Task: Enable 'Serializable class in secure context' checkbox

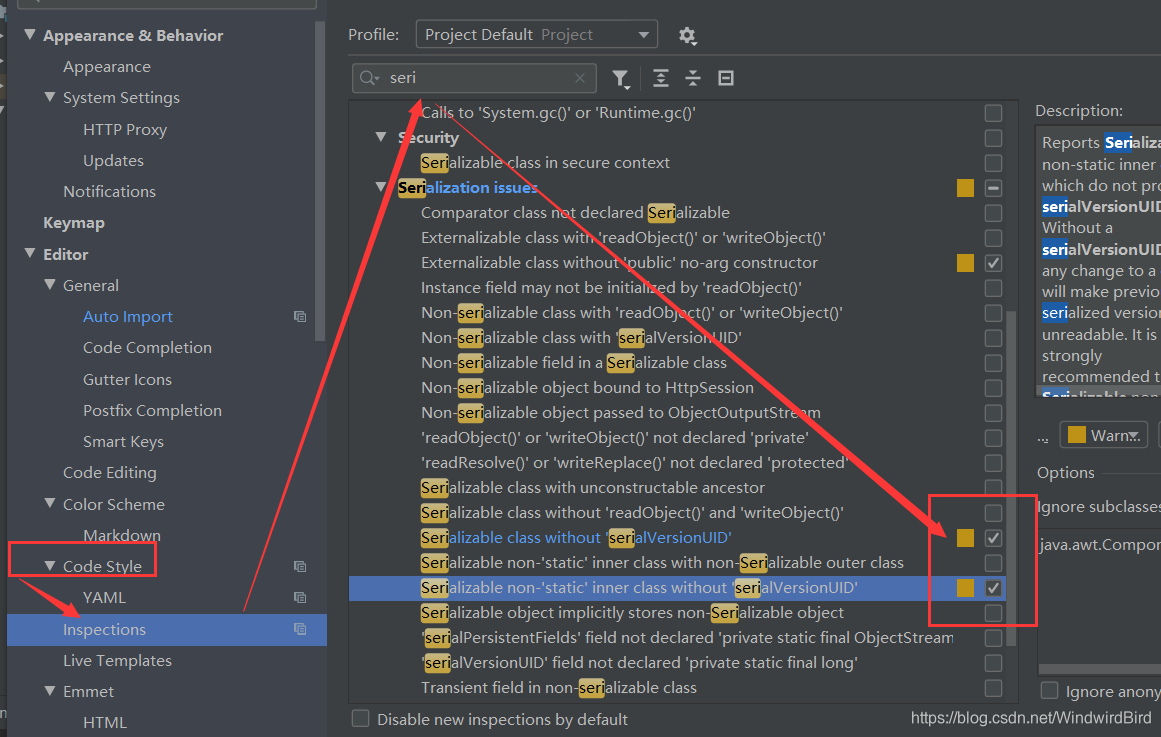Action: pos(993,163)
